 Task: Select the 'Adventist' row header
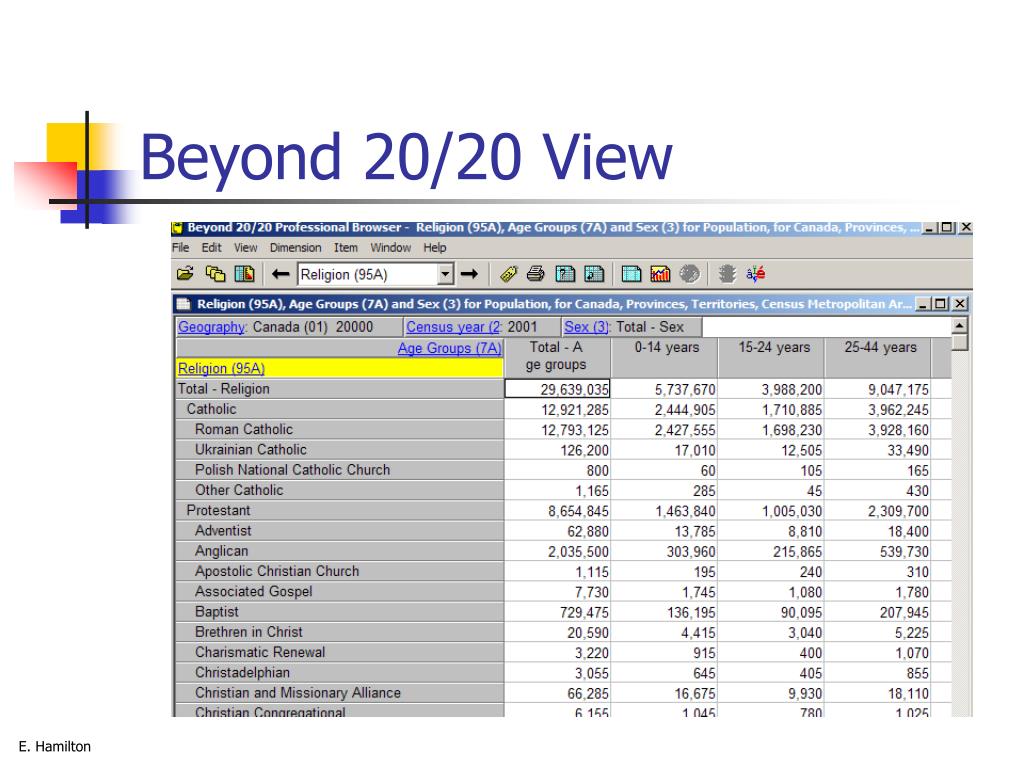click(x=340, y=530)
